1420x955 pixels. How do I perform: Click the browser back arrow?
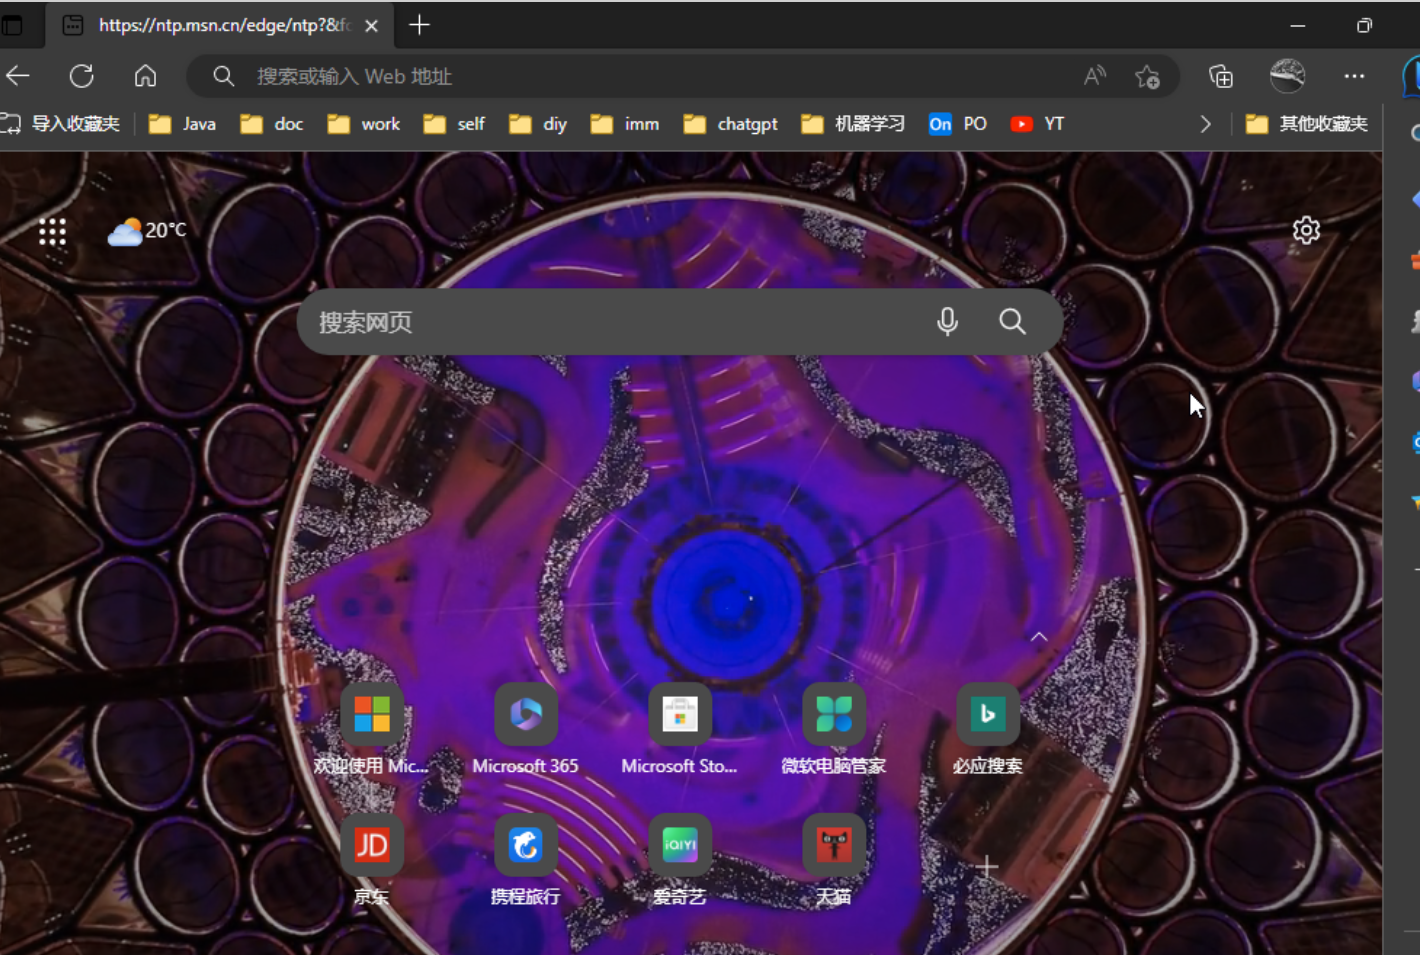click(18, 76)
